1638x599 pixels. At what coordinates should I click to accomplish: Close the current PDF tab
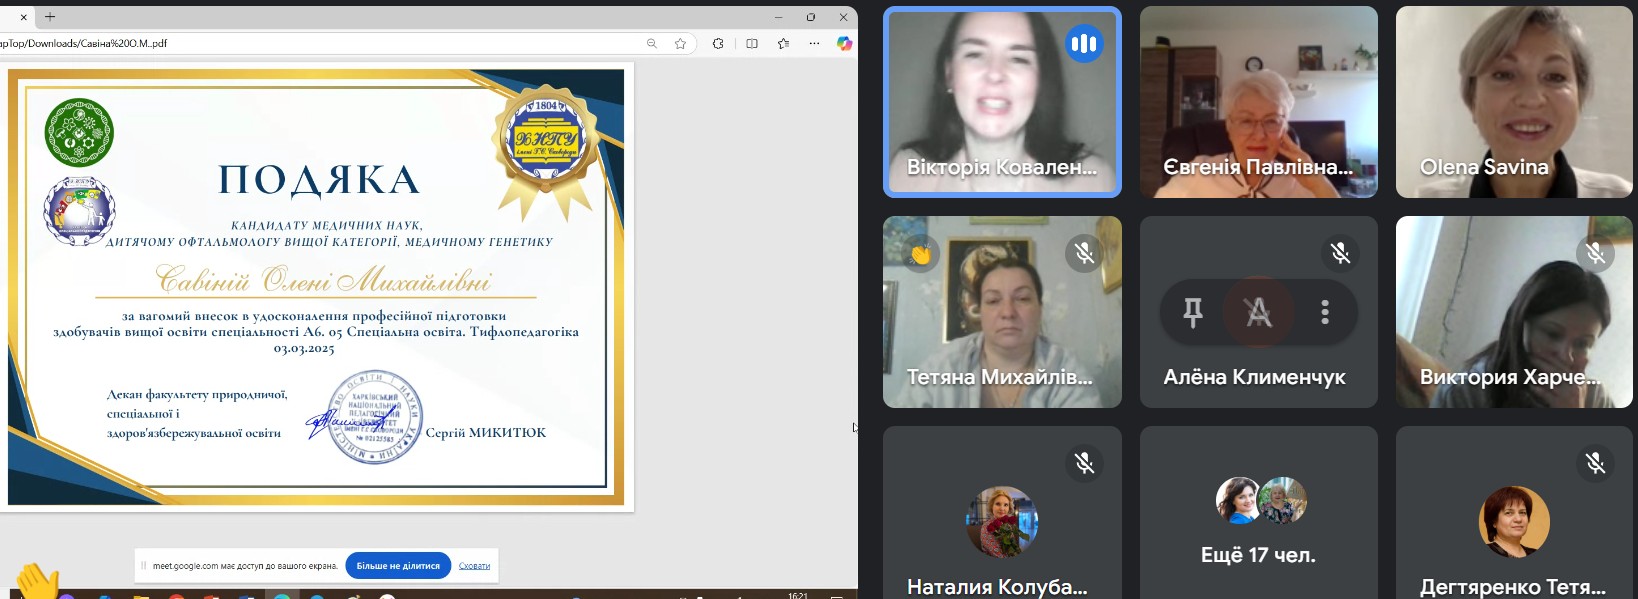click(x=24, y=17)
